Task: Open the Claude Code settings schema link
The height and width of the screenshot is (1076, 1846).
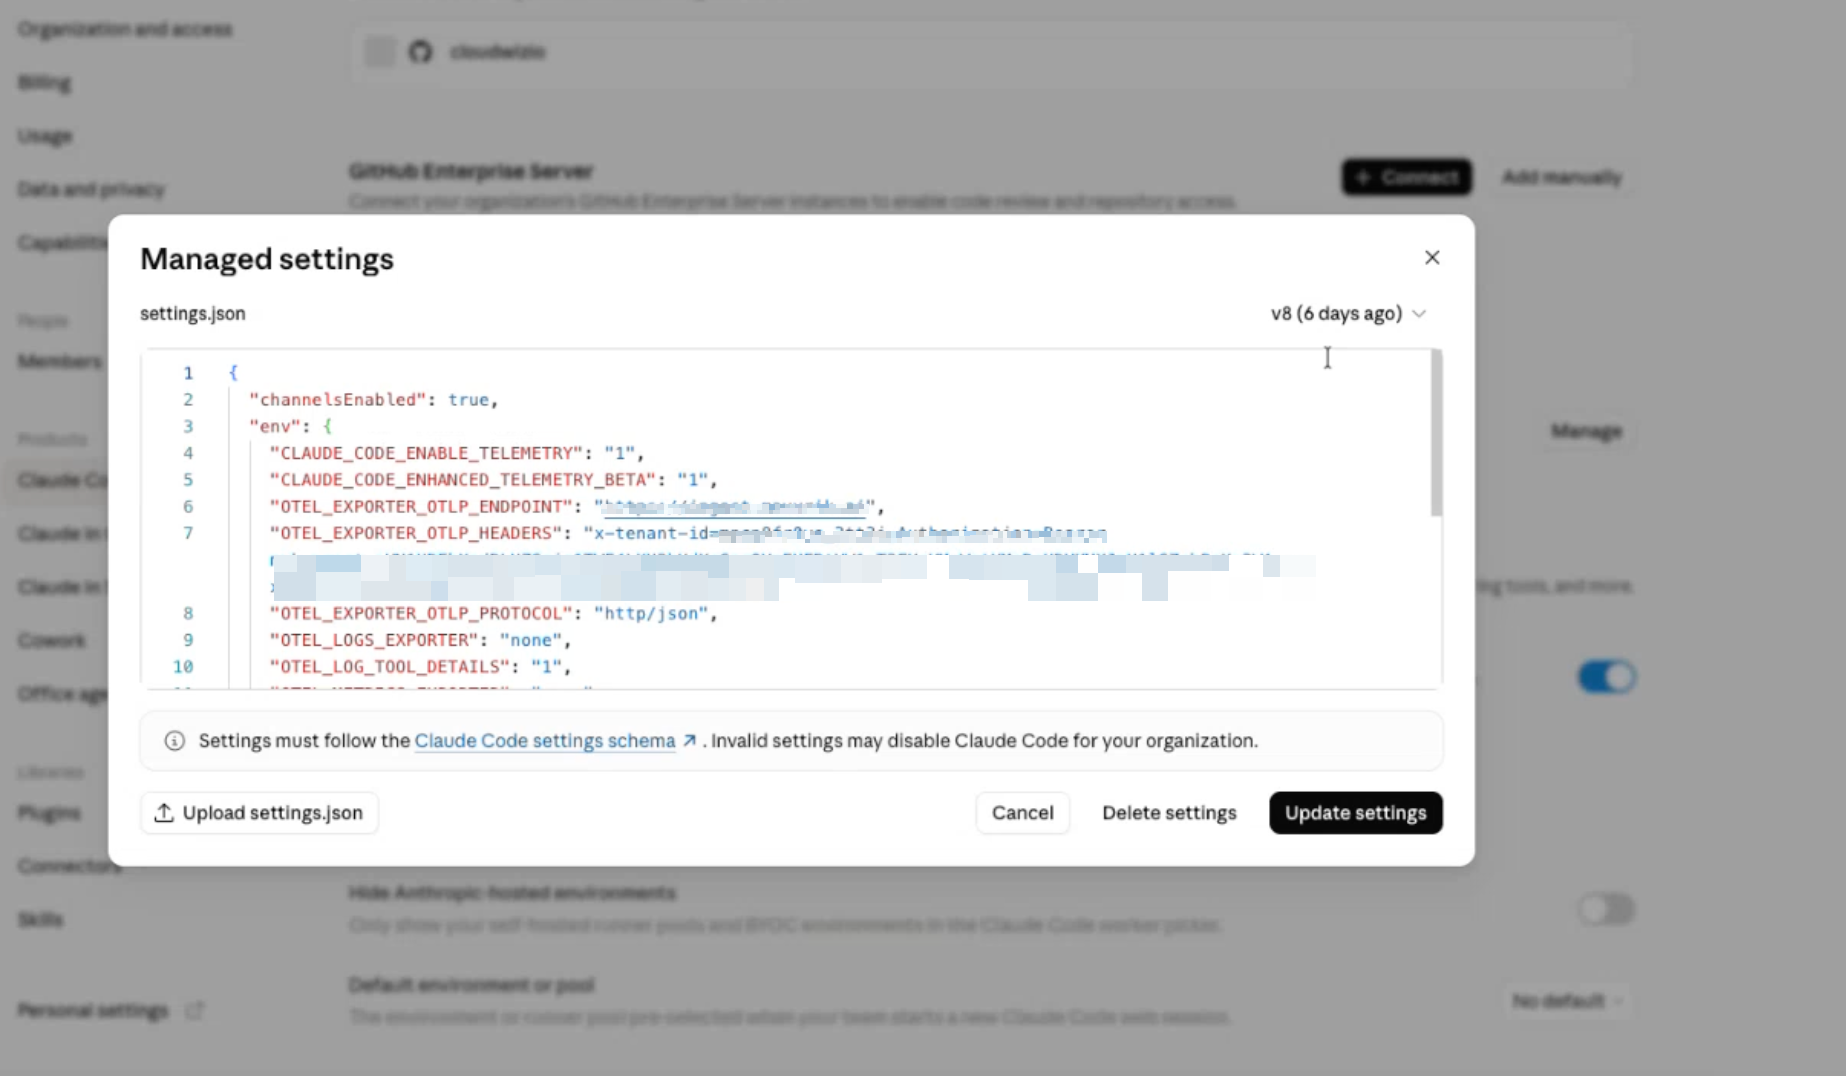Action: [545, 741]
